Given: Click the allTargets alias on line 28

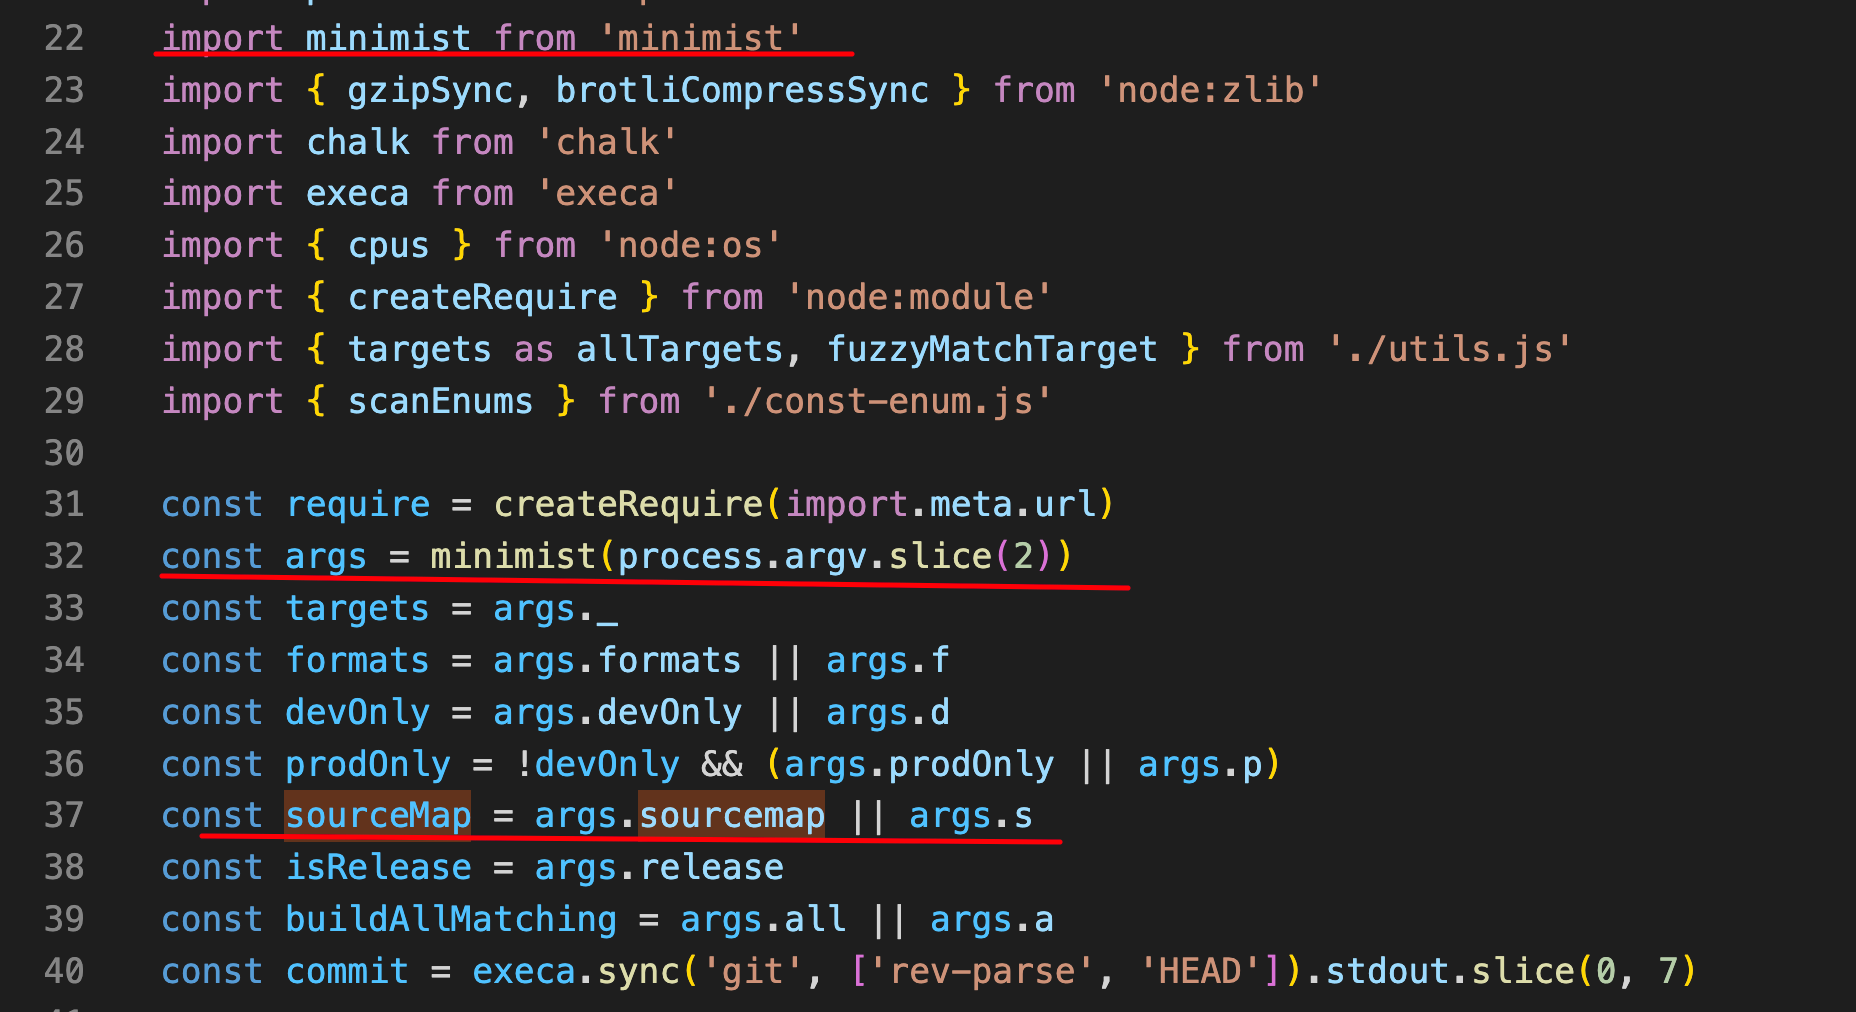Looking at the screenshot, I should [x=680, y=349].
